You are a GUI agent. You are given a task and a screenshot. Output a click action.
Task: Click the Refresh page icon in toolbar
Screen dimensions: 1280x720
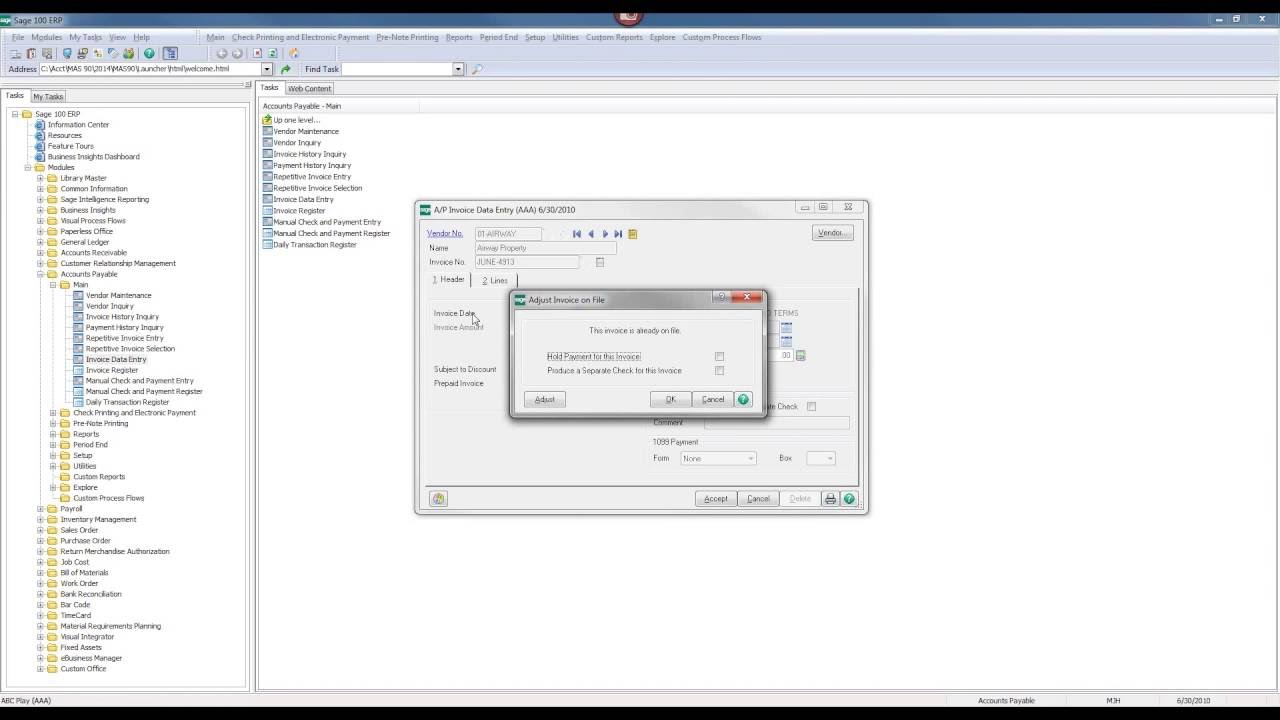(x=272, y=54)
